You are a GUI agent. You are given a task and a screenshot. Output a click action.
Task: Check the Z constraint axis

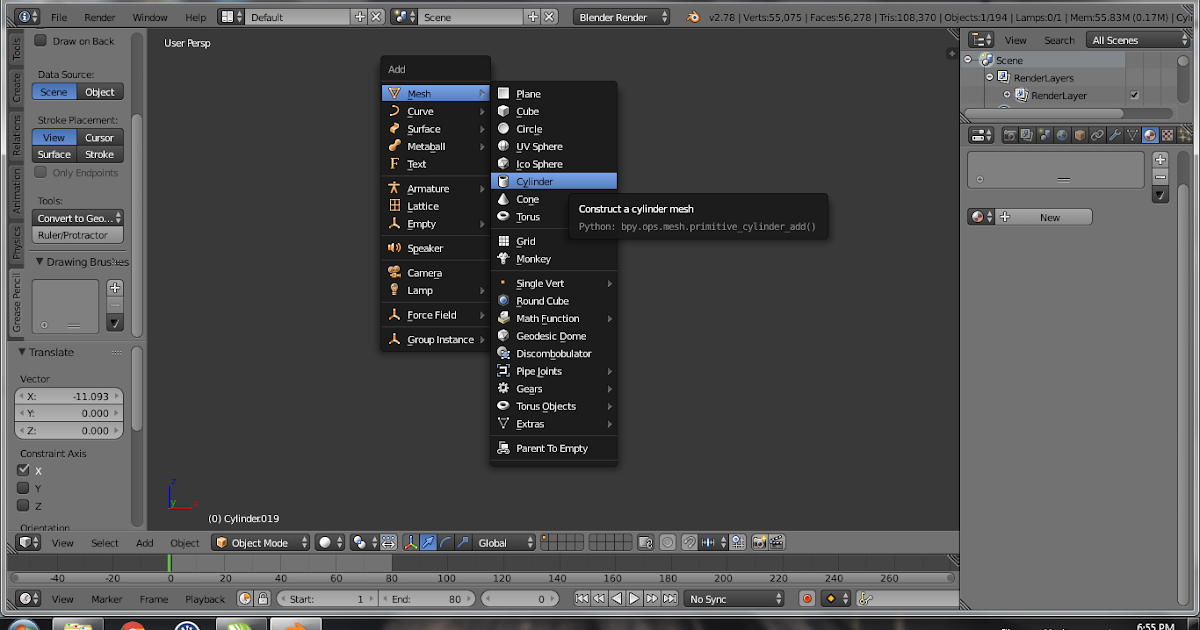click(x=23, y=505)
